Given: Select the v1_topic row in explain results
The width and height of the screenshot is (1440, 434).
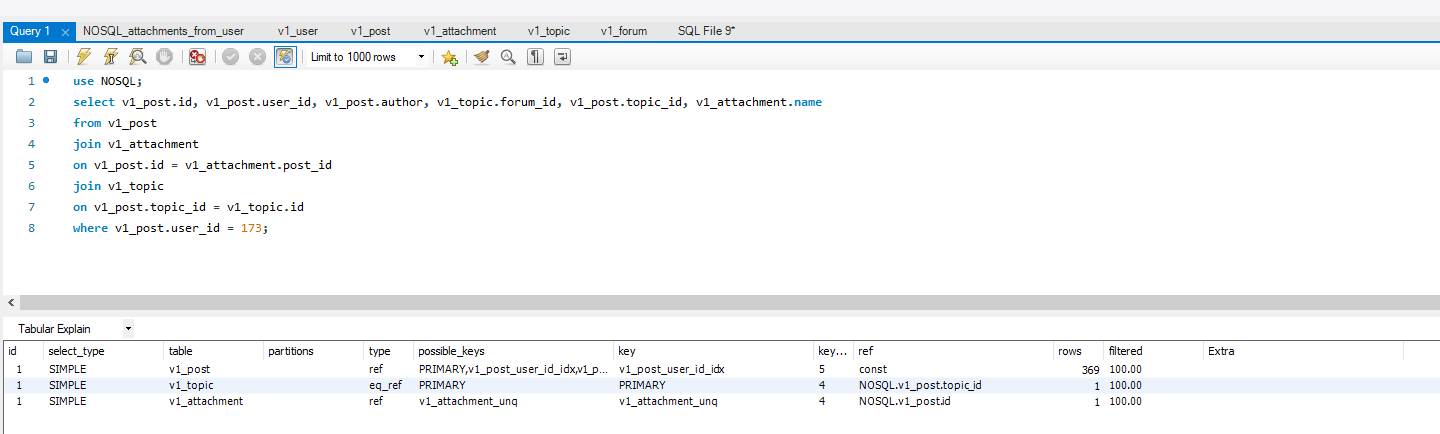Looking at the screenshot, I should 190,385.
